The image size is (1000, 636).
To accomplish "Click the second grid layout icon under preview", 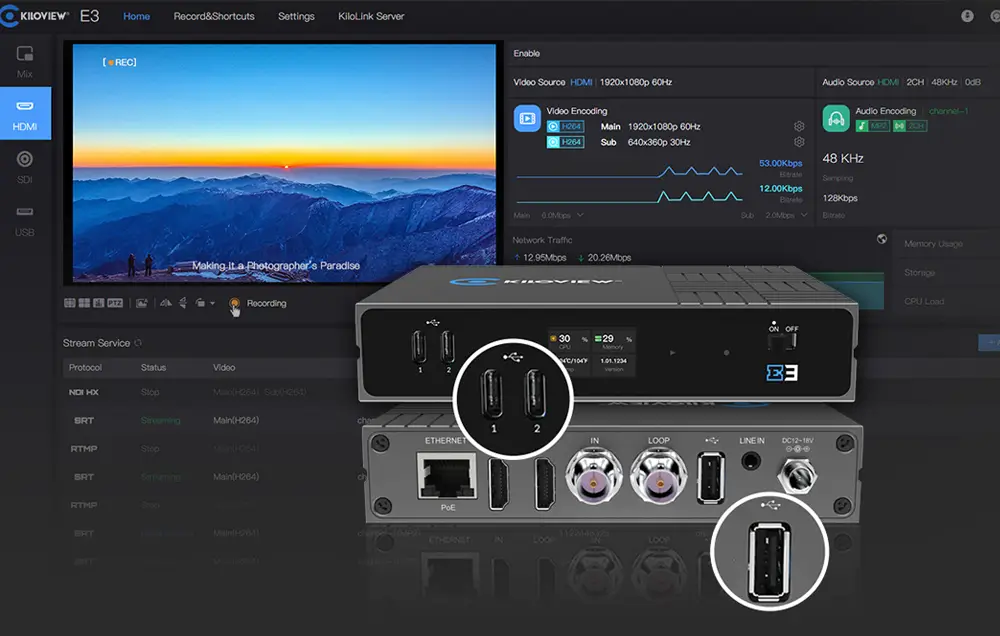I will click(x=84, y=303).
